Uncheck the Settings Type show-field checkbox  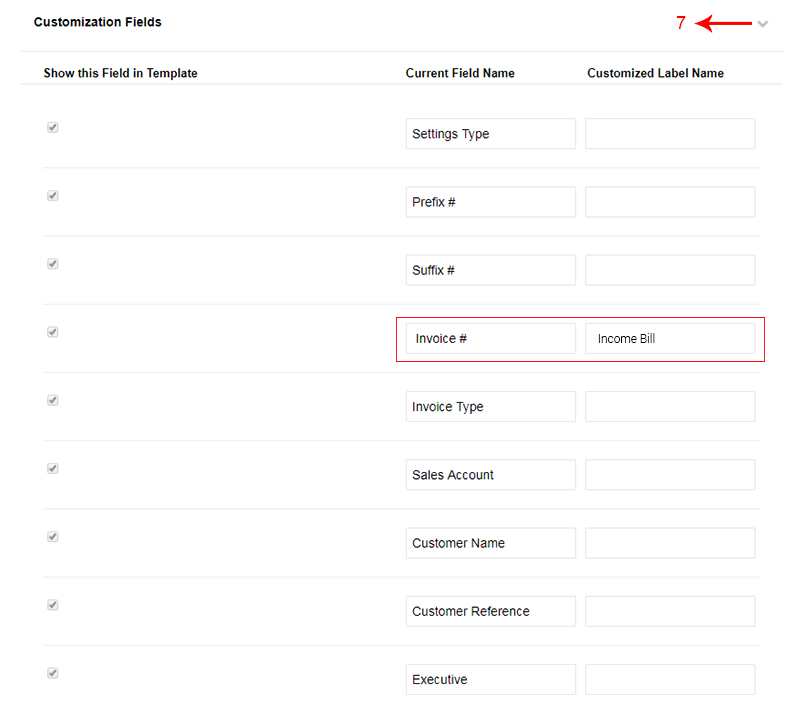(x=53, y=127)
